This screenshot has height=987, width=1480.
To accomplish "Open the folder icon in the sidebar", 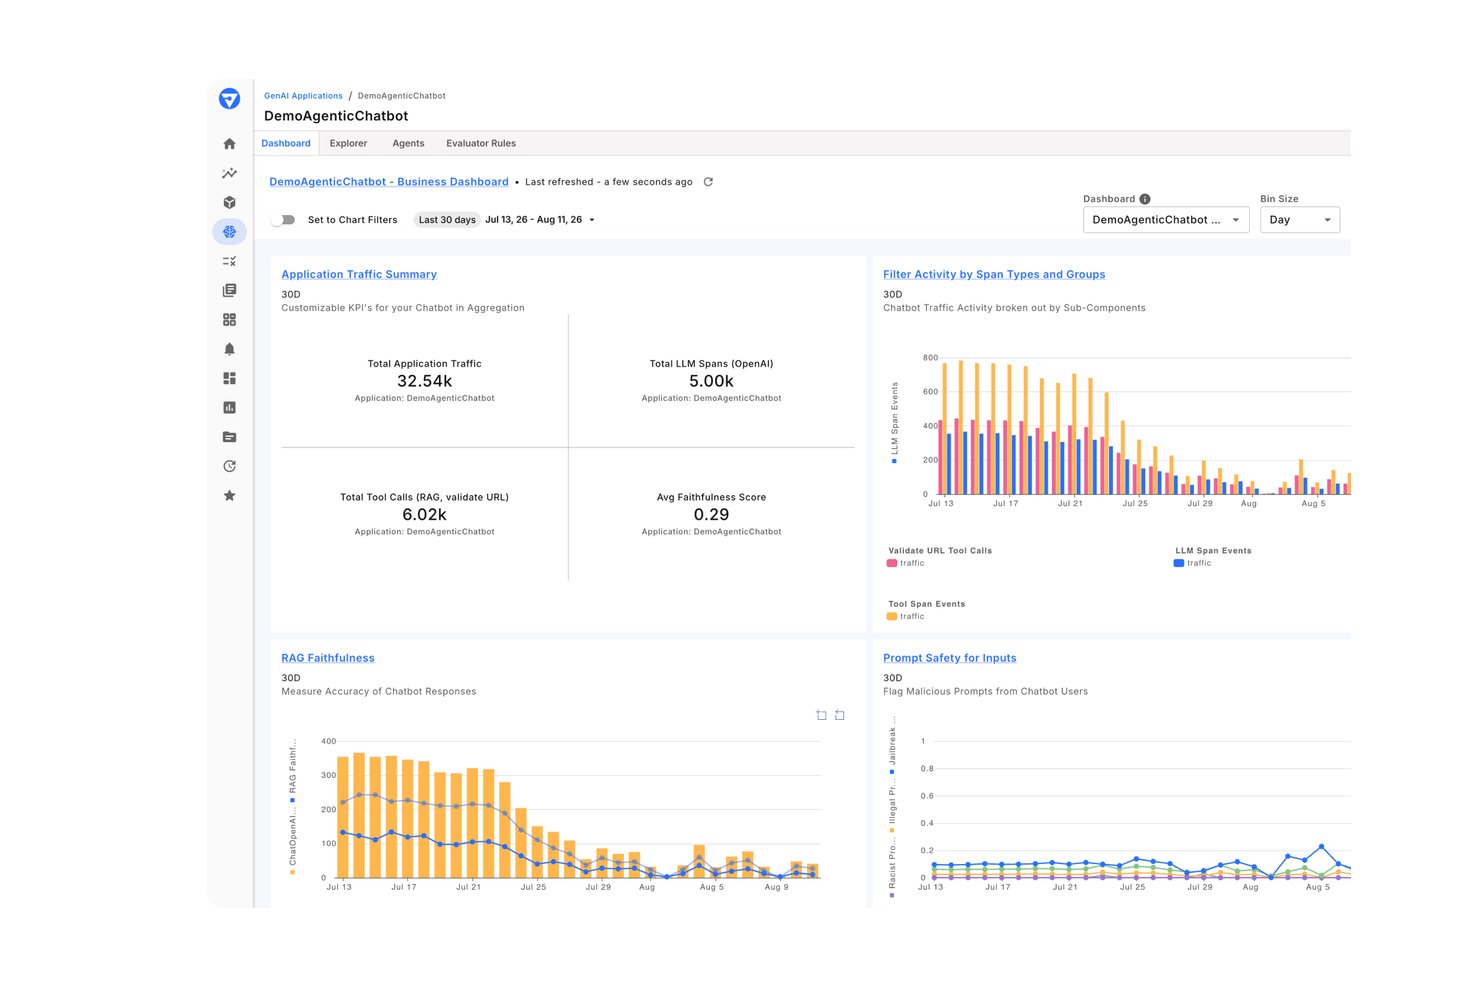I will tap(229, 437).
